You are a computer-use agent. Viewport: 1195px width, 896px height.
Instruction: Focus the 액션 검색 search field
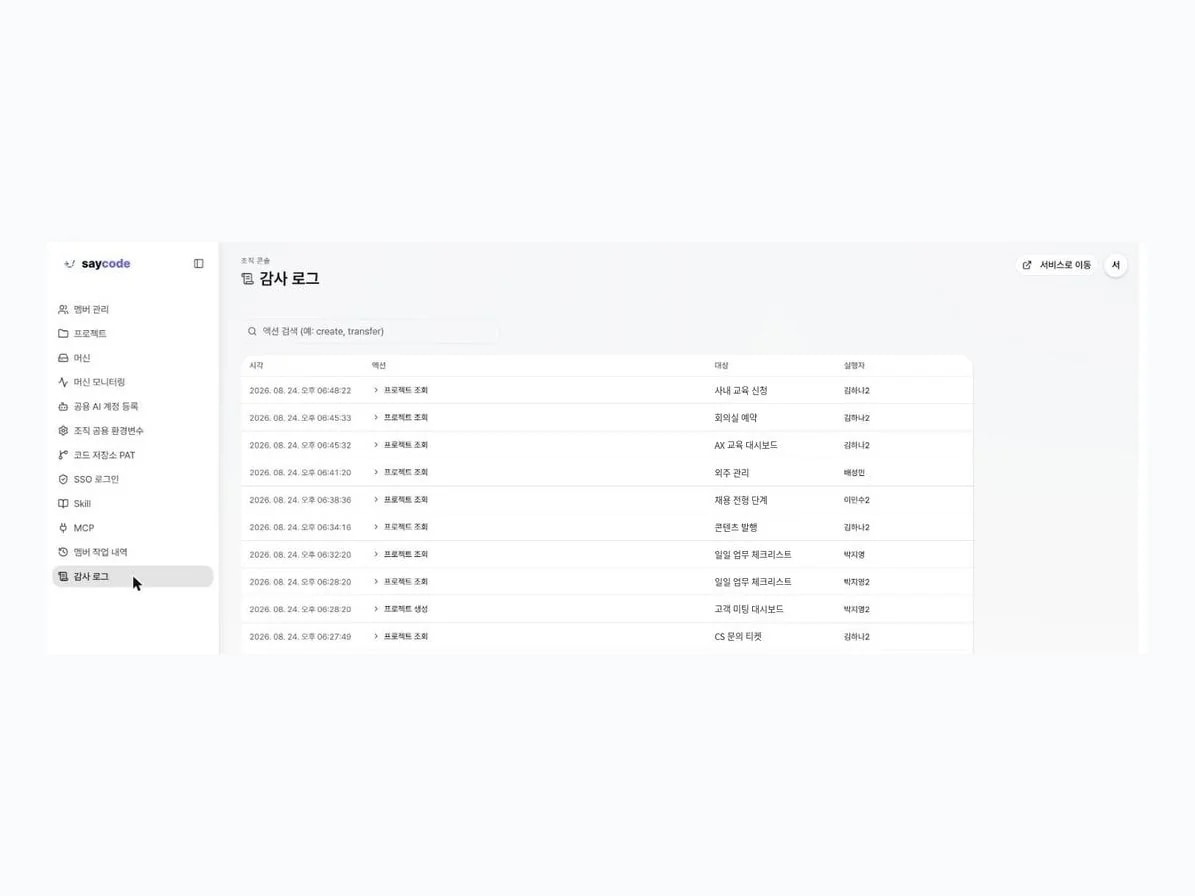[x=370, y=331]
